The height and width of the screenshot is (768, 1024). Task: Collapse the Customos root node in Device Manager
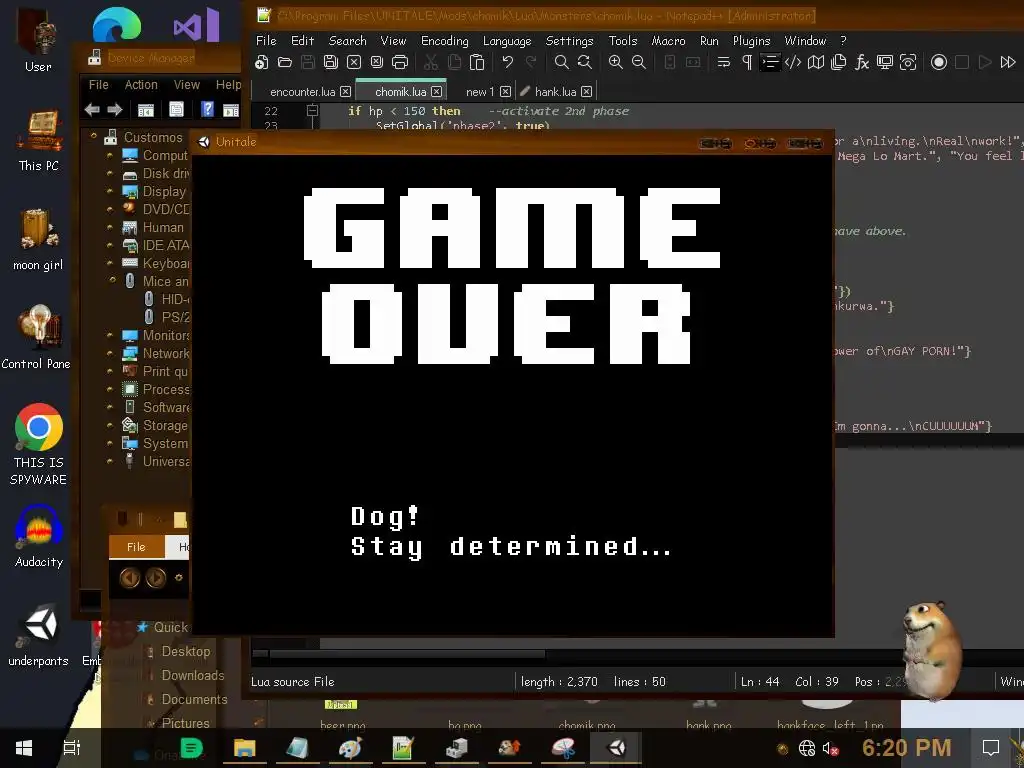tap(93, 136)
